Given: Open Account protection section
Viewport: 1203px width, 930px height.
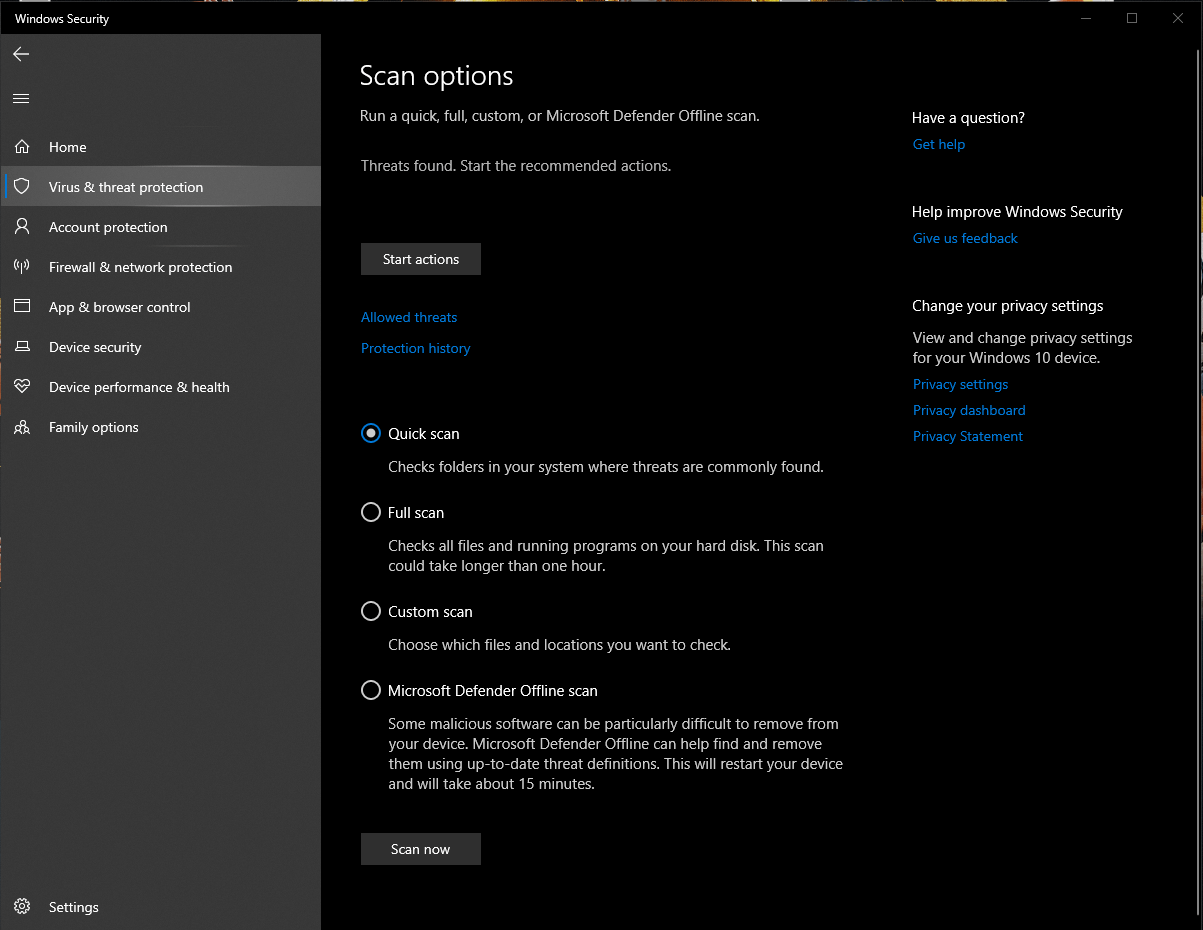Looking at the screenshot, I should [161, 227].
